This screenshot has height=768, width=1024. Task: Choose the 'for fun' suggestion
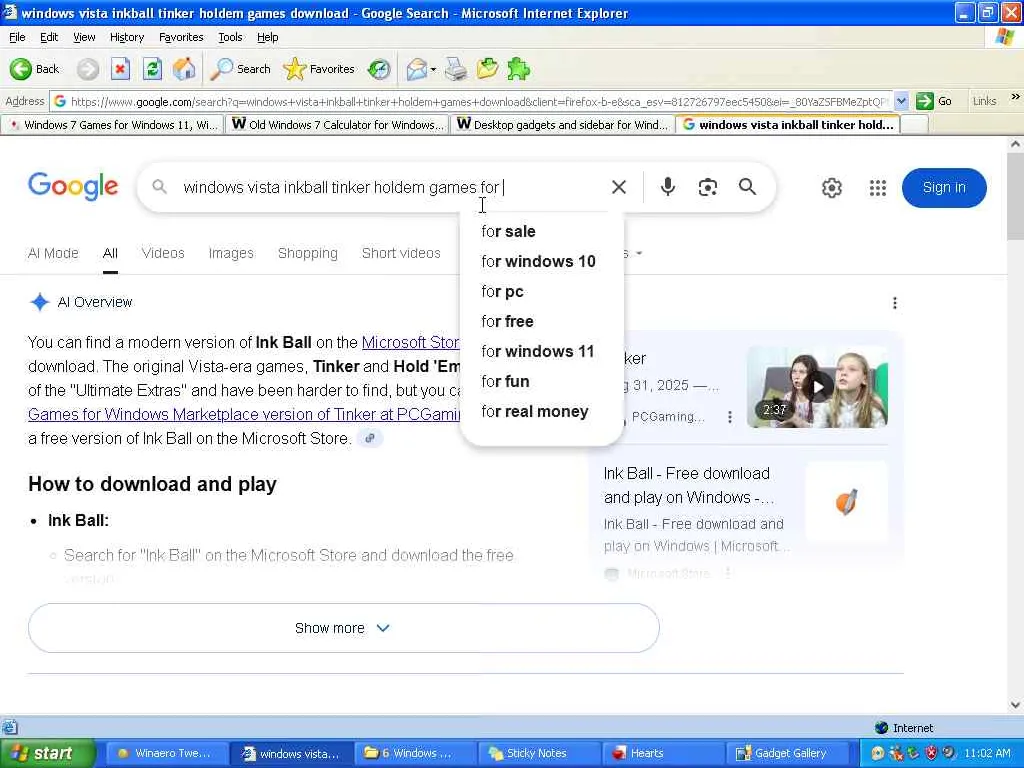pyautogui.click(x=542, y=381)
